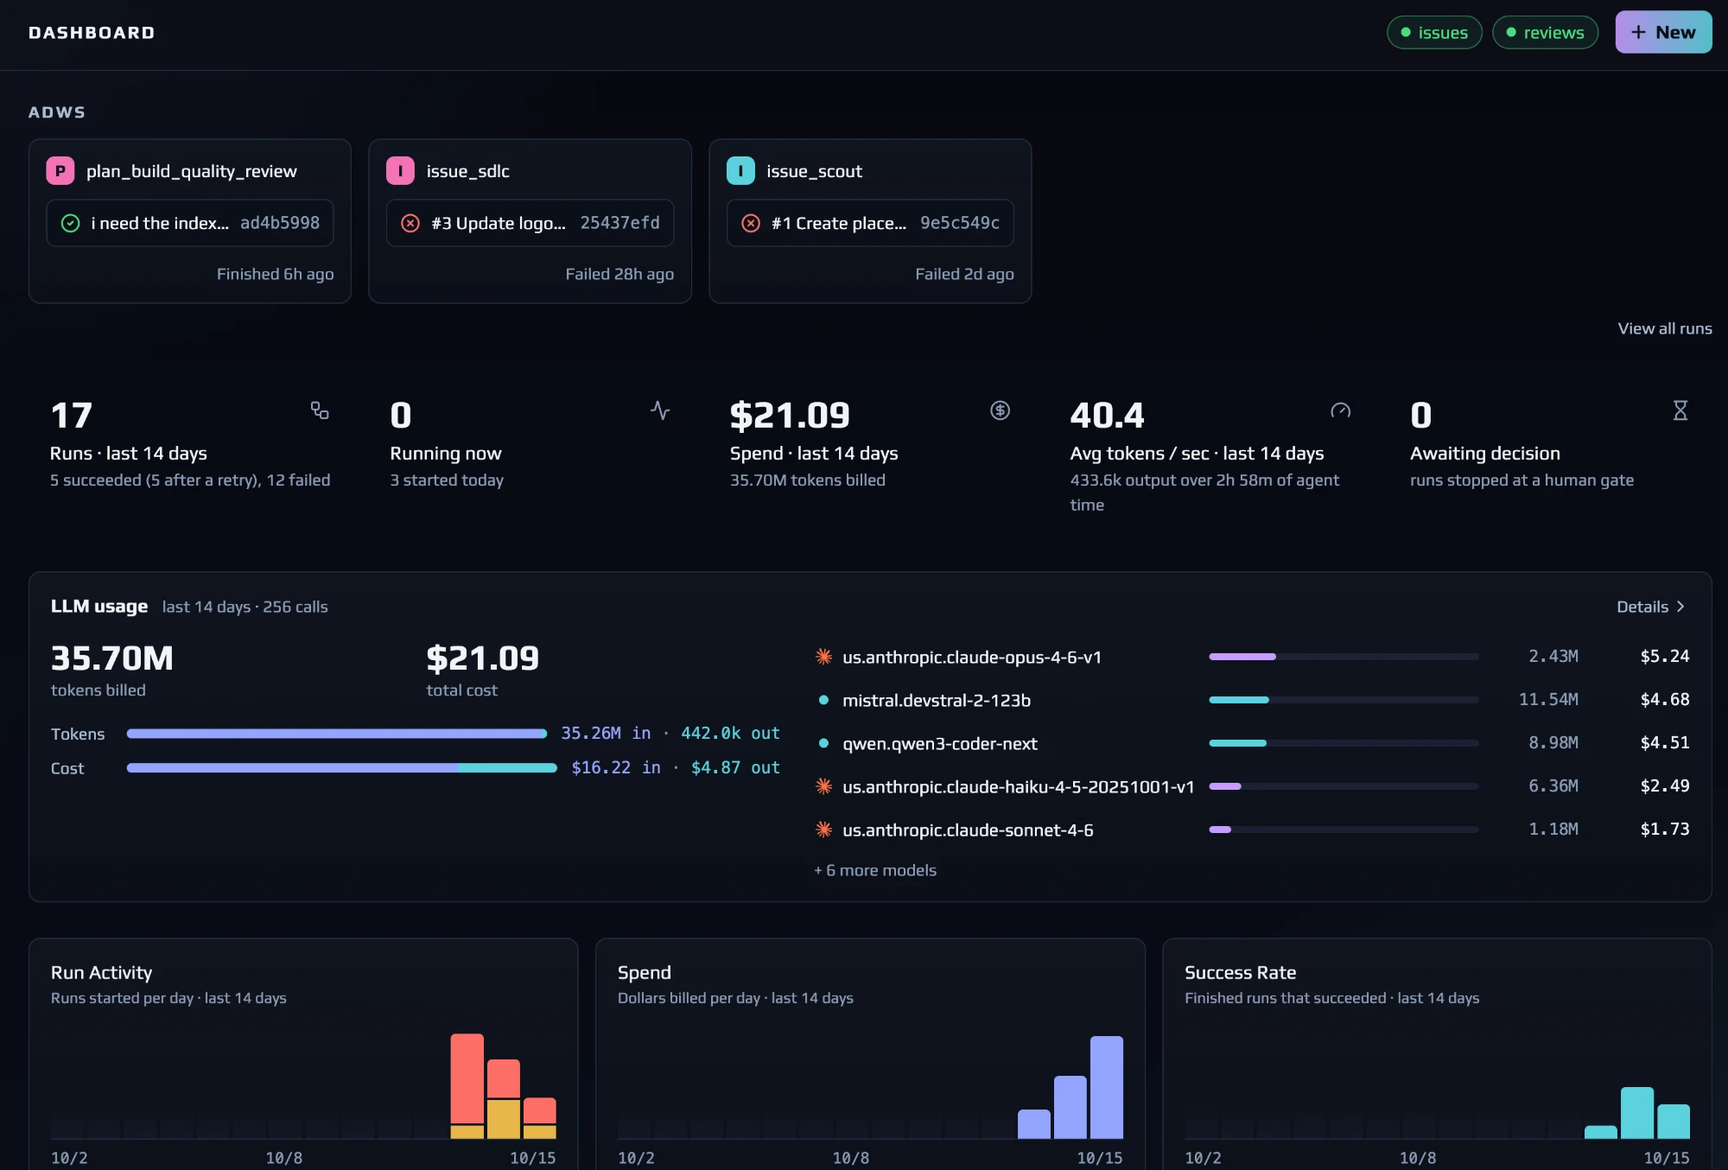Click the tallest teal bar in Success Rate chart

point(1637,1113)
